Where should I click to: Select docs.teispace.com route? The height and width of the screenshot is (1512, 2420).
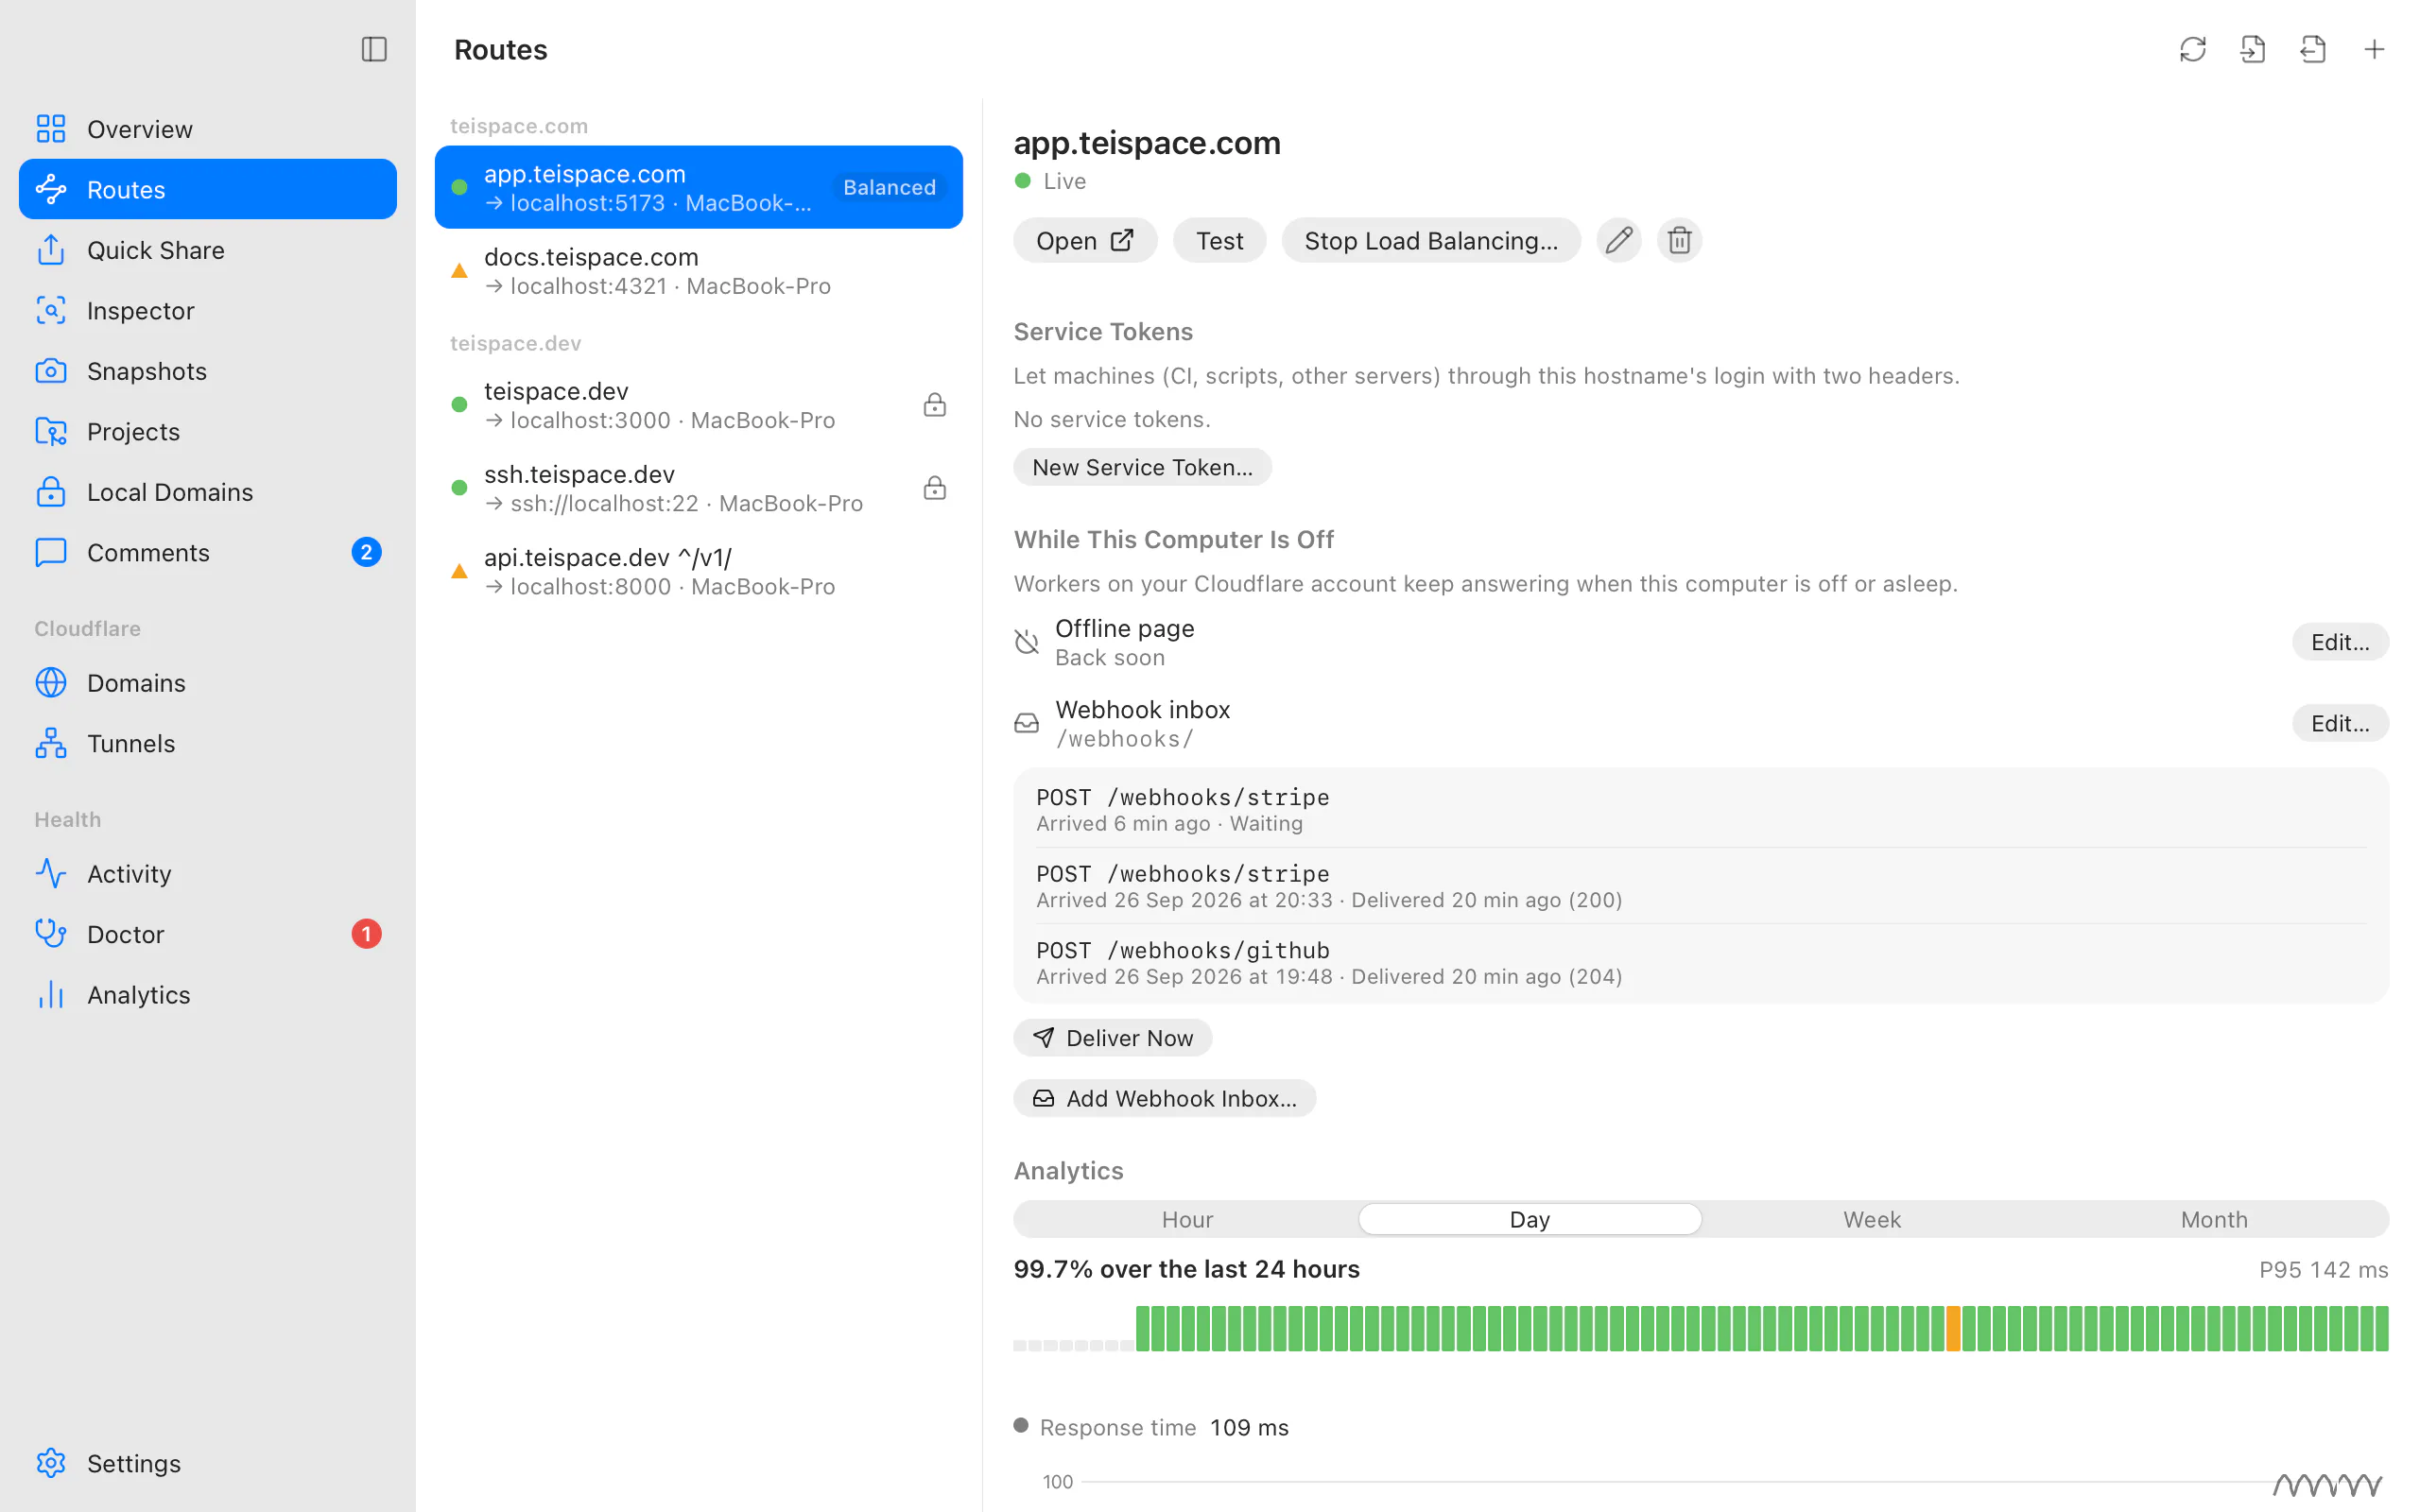[699, 270]
